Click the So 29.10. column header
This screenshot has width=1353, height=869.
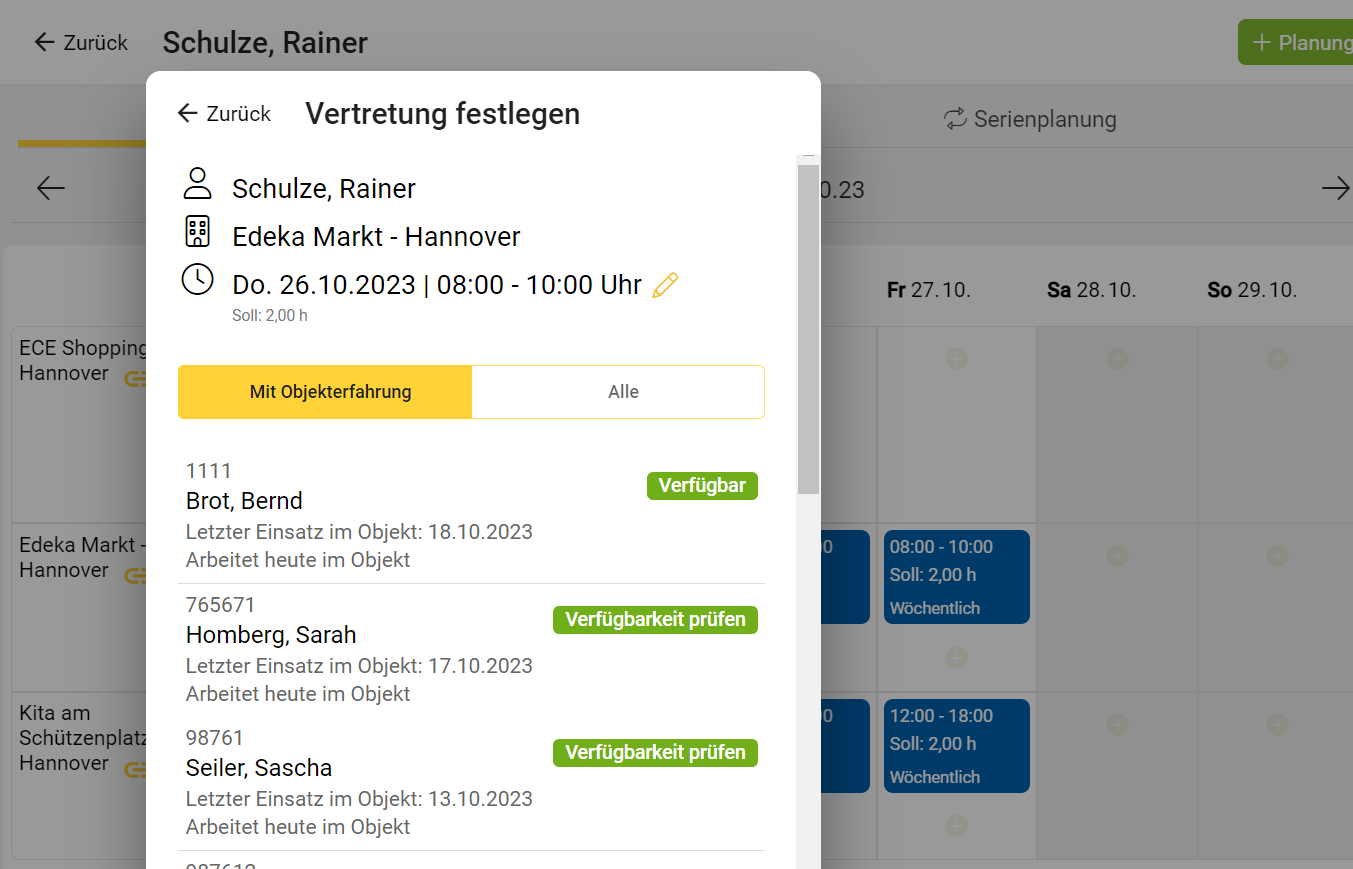point(1252,291)
